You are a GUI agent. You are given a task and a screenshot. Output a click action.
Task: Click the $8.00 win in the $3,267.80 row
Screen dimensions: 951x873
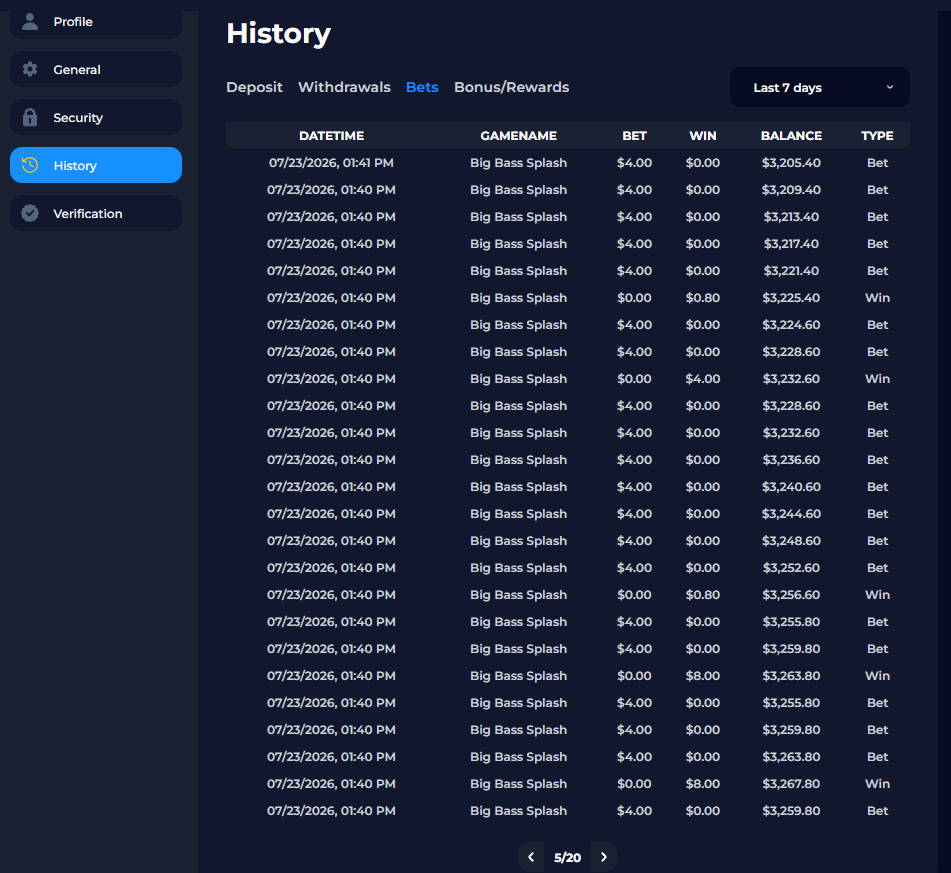[x=703, y=784]
